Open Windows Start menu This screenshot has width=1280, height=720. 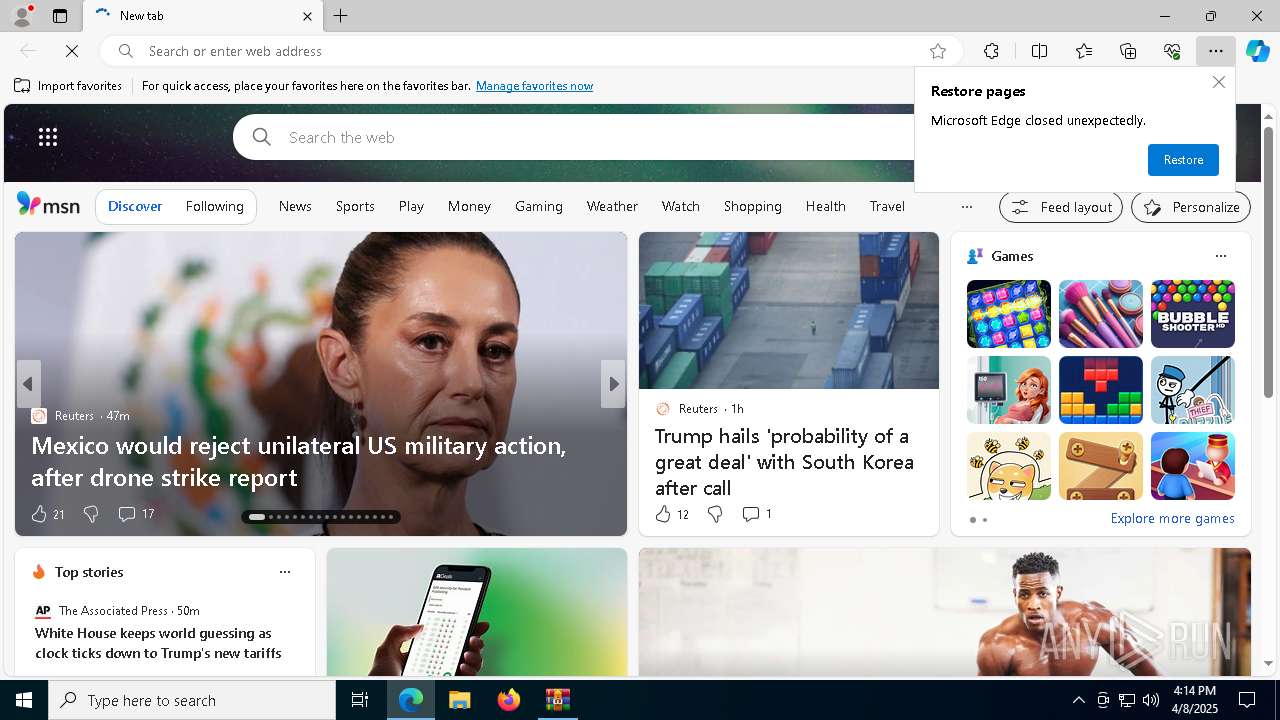coord(24,700)
